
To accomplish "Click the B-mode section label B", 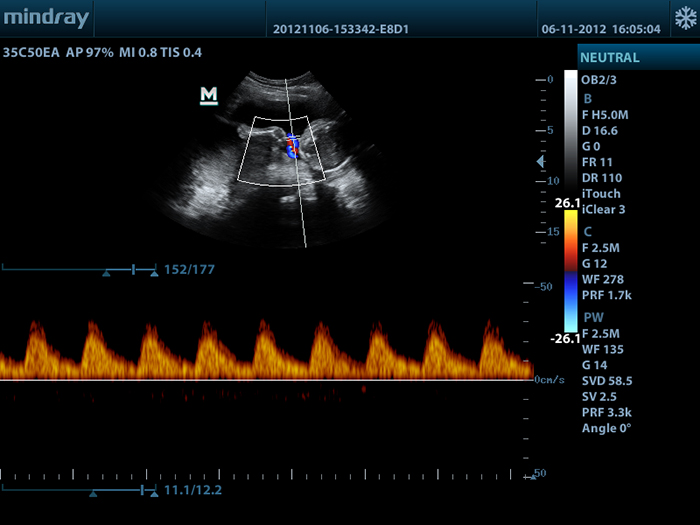I will [588, 99].
